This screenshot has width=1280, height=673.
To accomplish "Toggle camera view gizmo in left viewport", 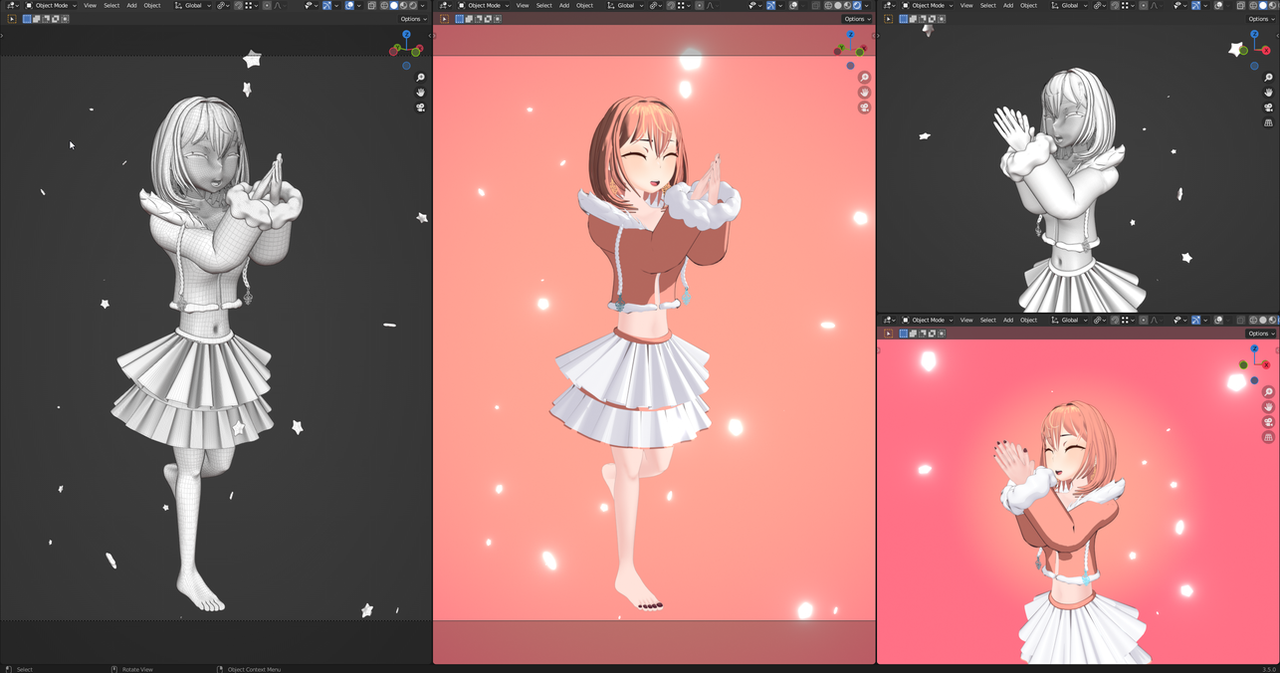I will point(421,107).
